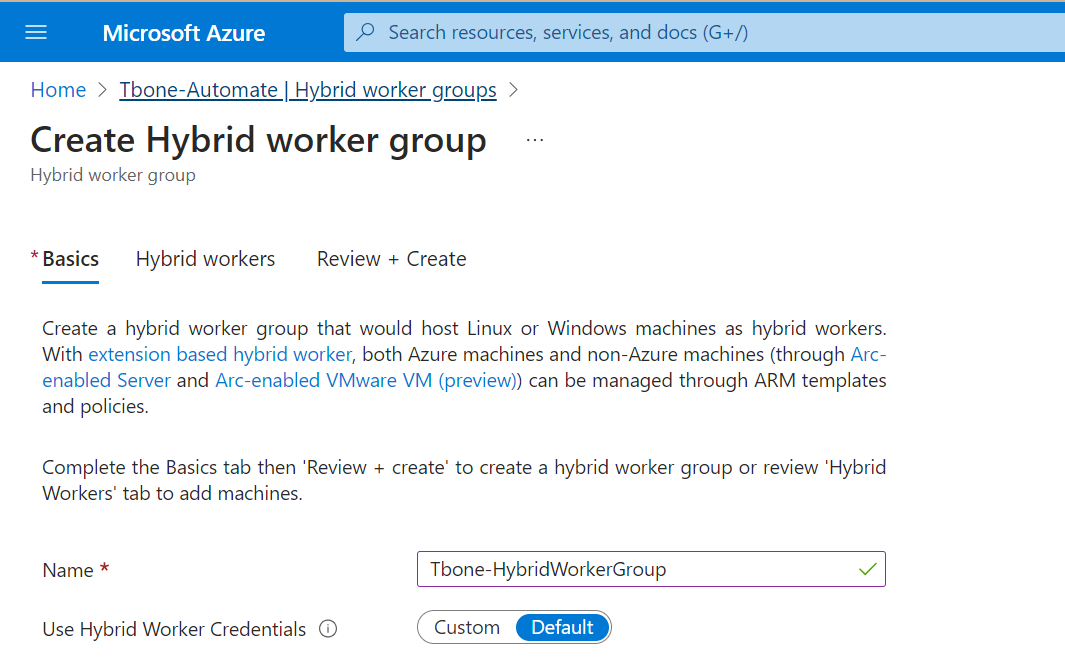Open the Azure portal hamburger menu
Viewport: 1065px width, 658px height.
coord(36,31)
